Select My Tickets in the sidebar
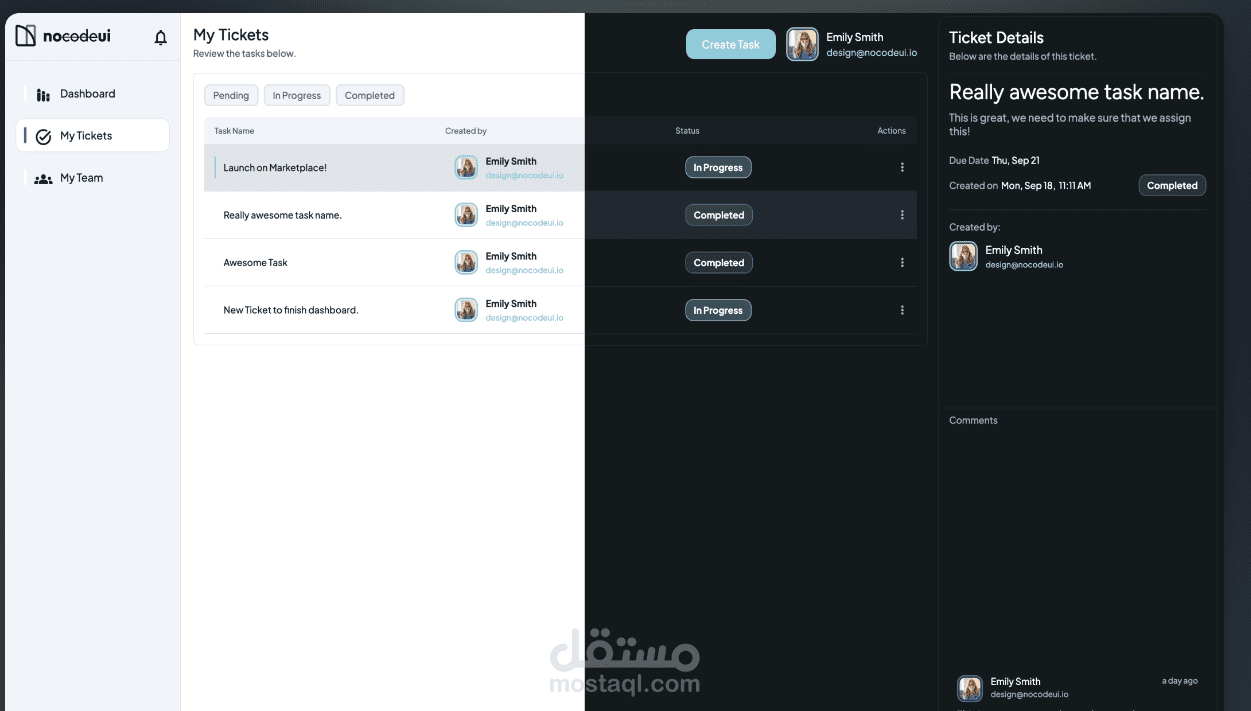This screenshot has height=711, width=1251. pos(92,136)
